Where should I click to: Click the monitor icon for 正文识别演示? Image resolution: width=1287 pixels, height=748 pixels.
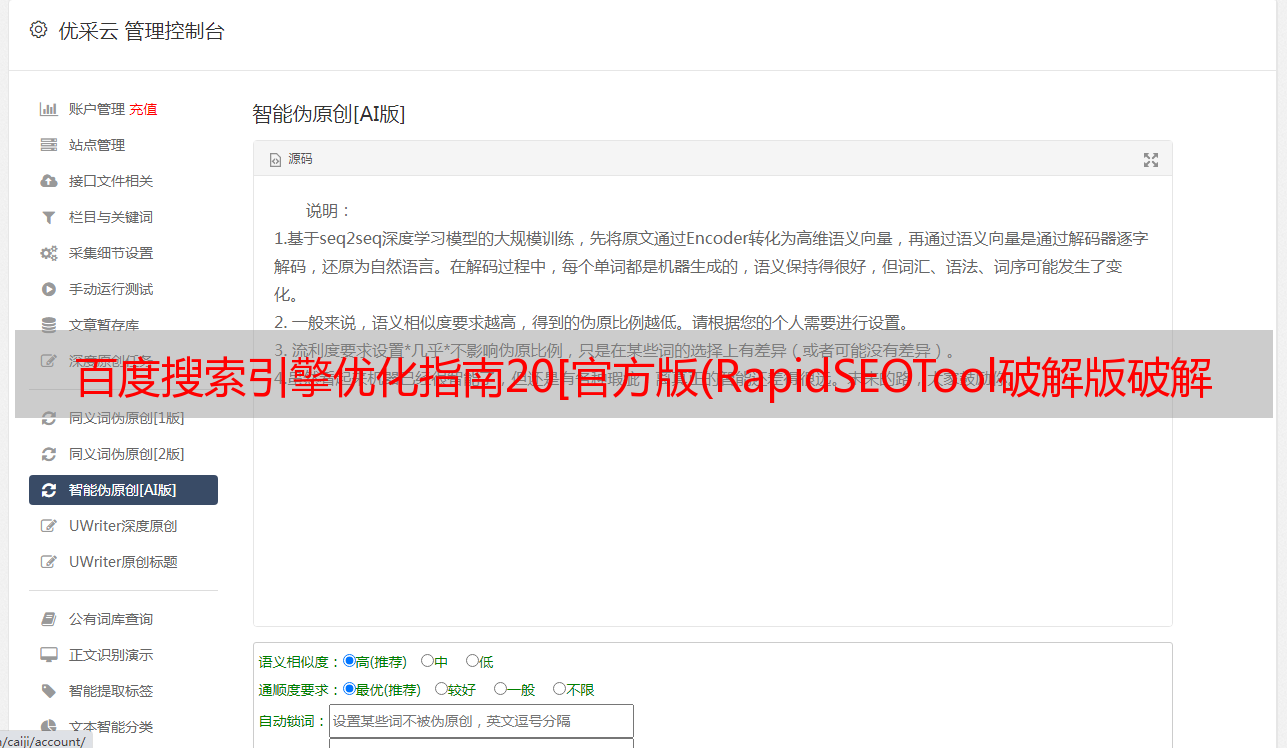click(x=48, y=655)
